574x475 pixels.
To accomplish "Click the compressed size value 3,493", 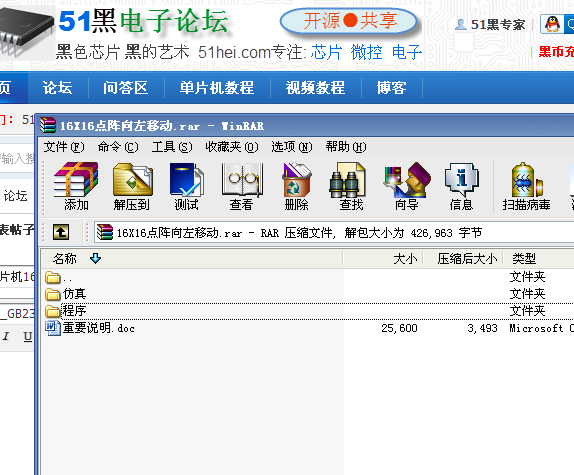I will point(482,328).
